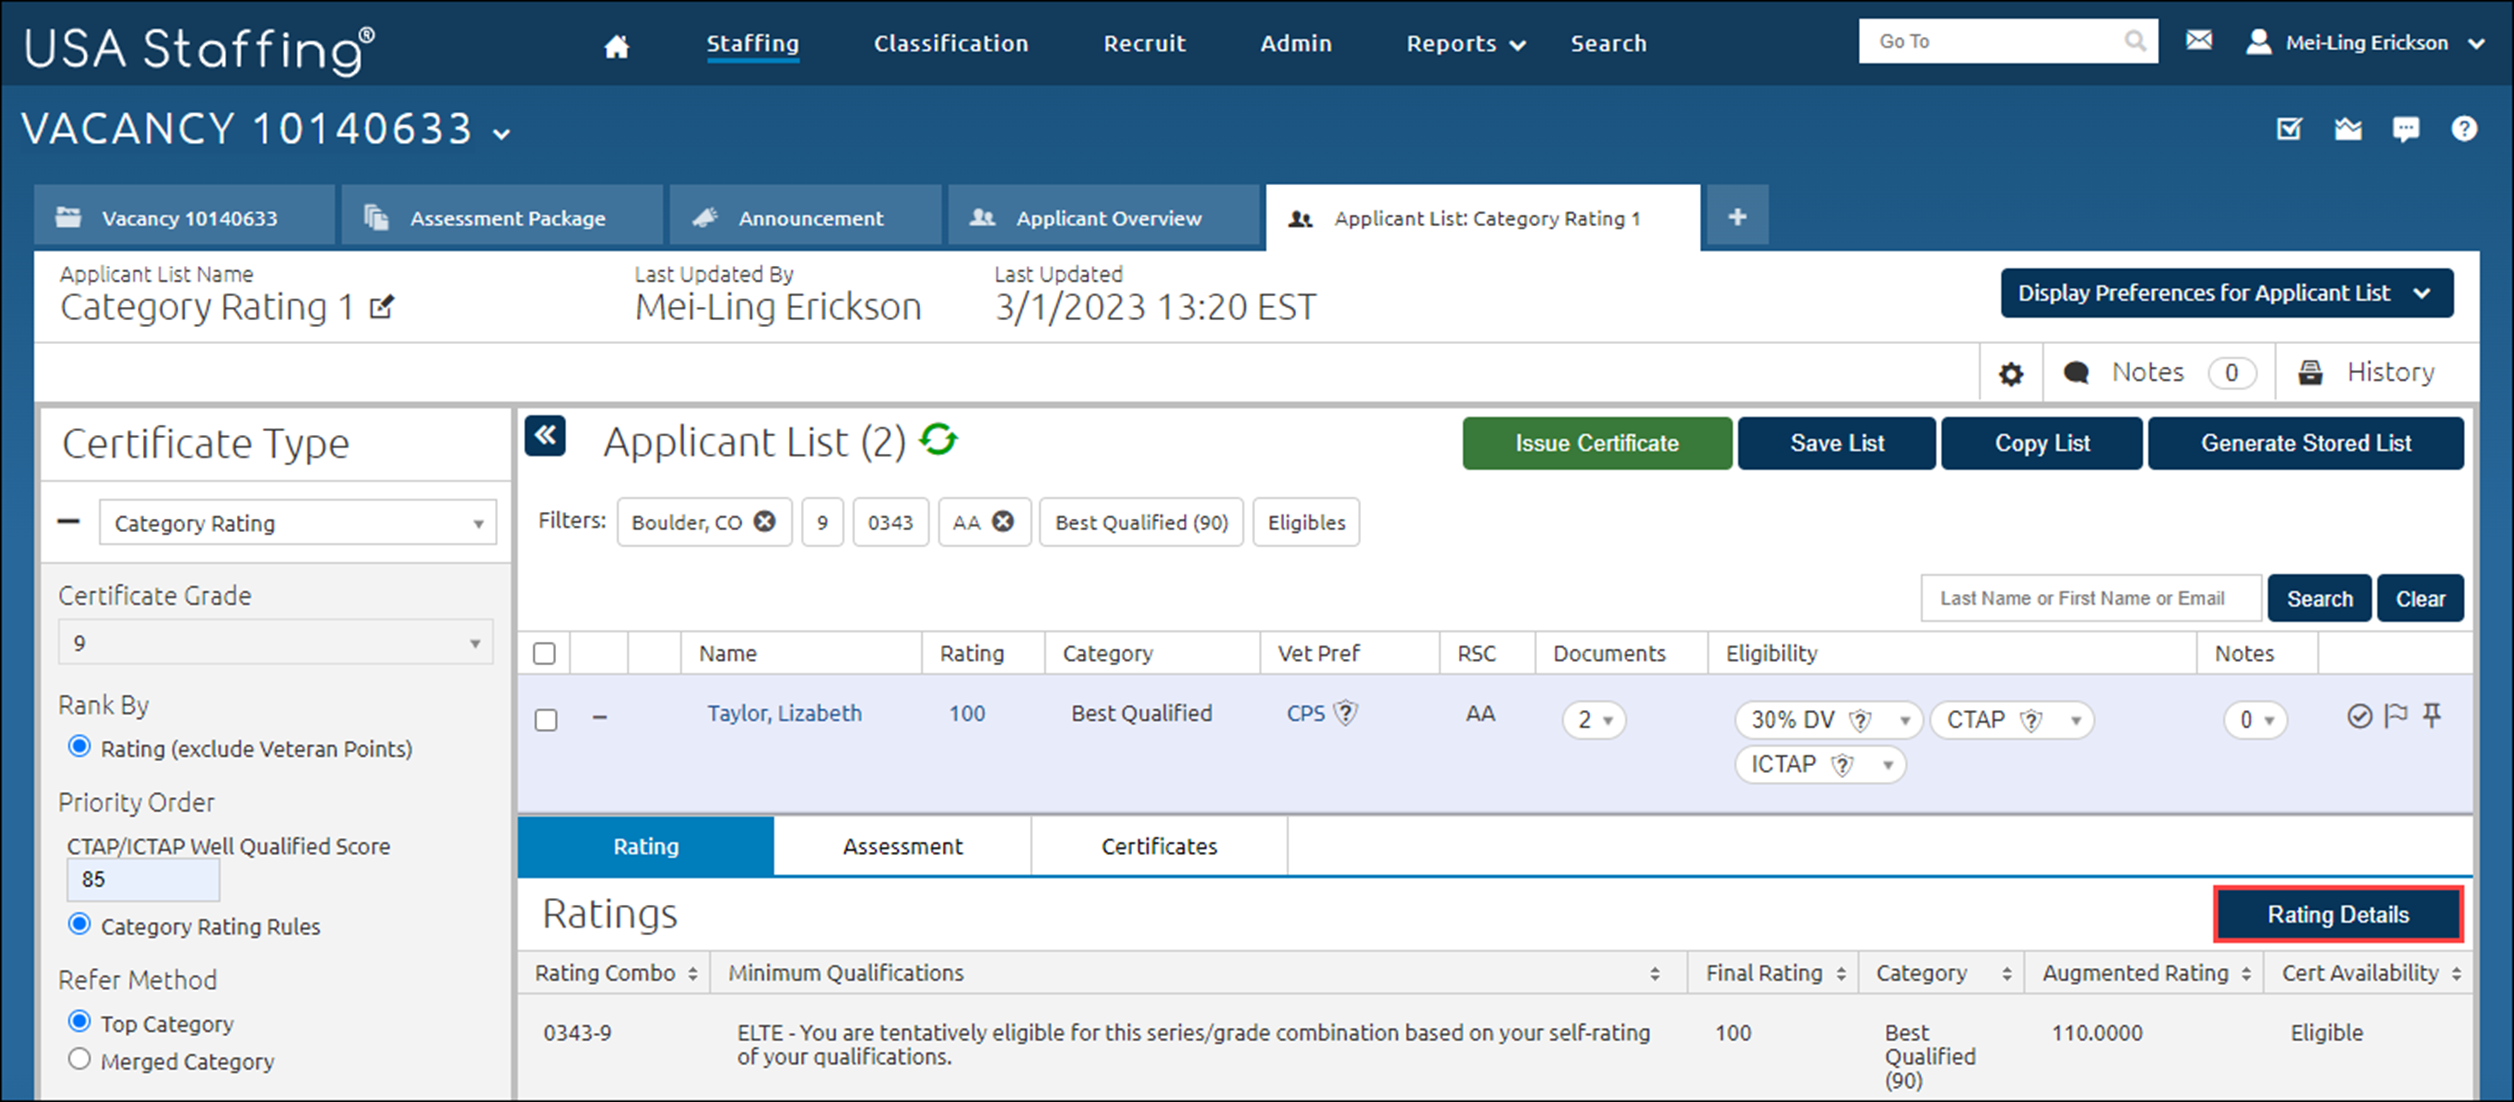Click Generate Stored List button
Viewport: 2514px width, 1102px height.
click(x=2305, y=443)
